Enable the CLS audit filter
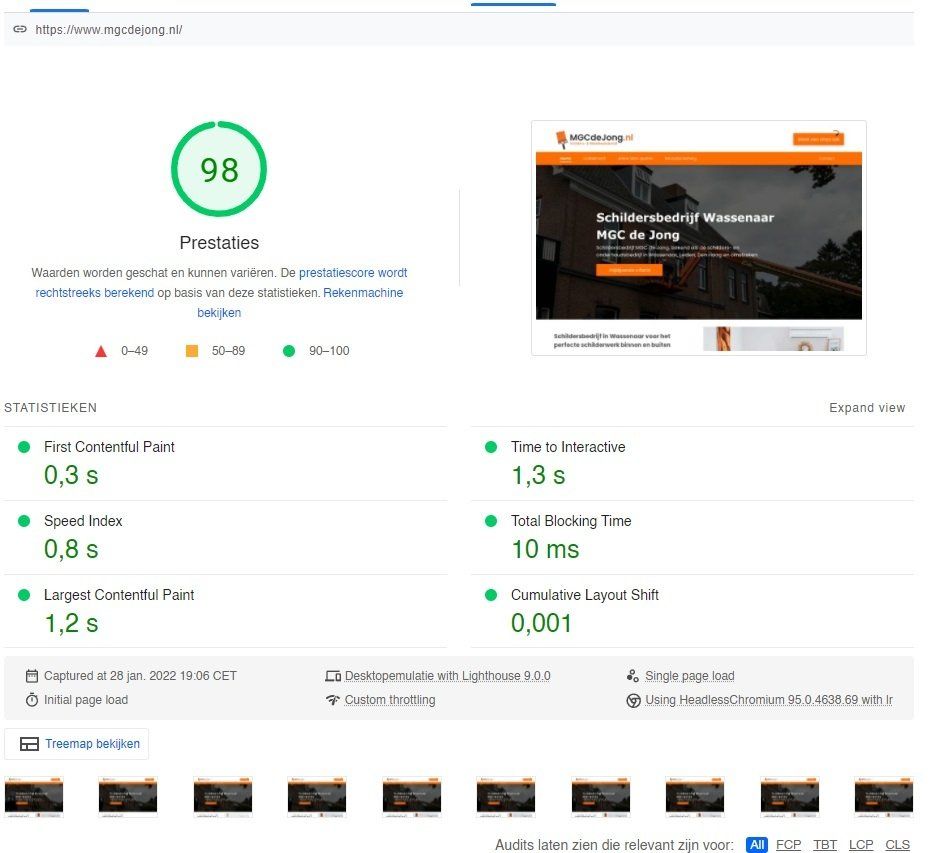Viewport: 933px width, 853px height. pos(897,845)
